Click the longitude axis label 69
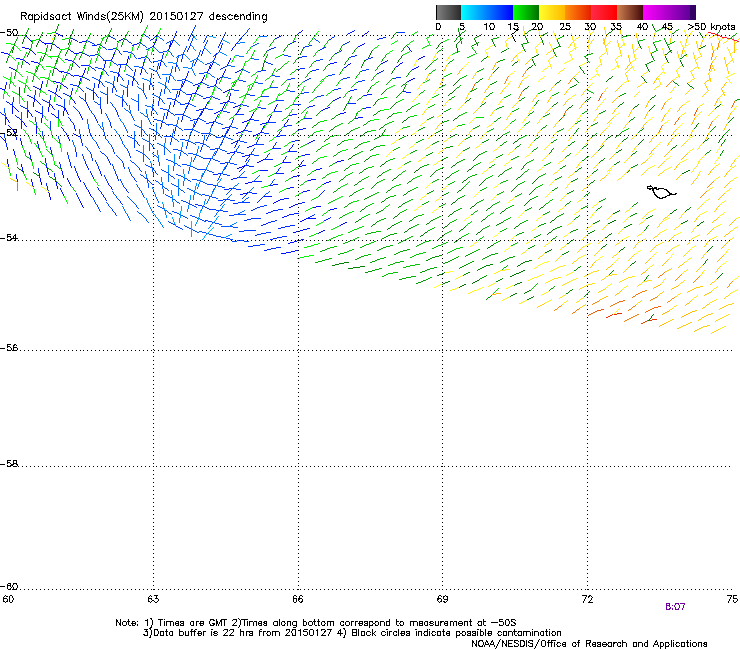 click(442, 599)
